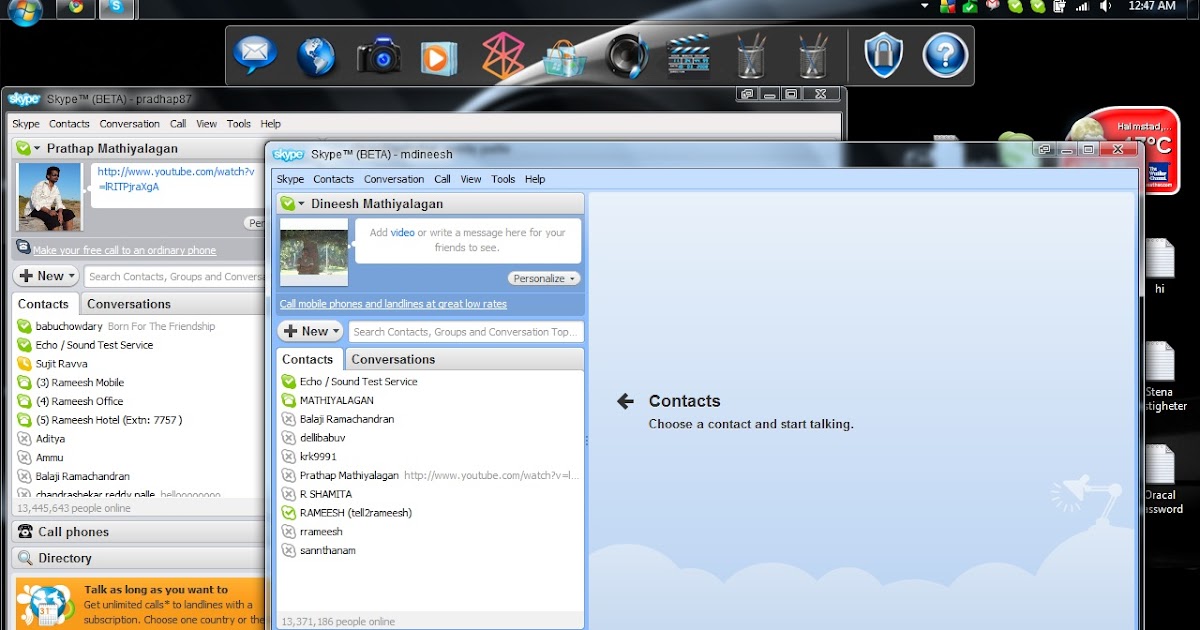Open the orange play media dock icon

[x=439, y=57]
